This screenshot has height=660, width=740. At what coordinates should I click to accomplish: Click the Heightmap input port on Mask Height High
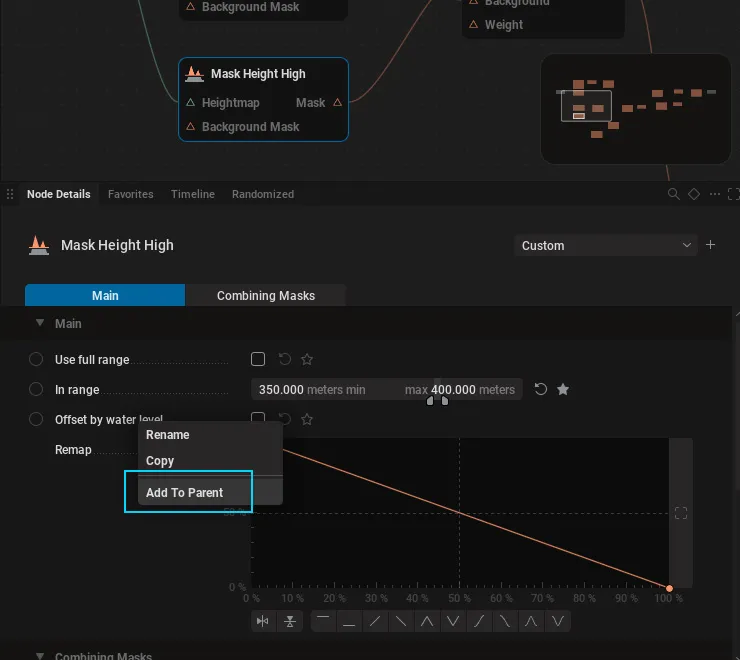coord(191,102)
